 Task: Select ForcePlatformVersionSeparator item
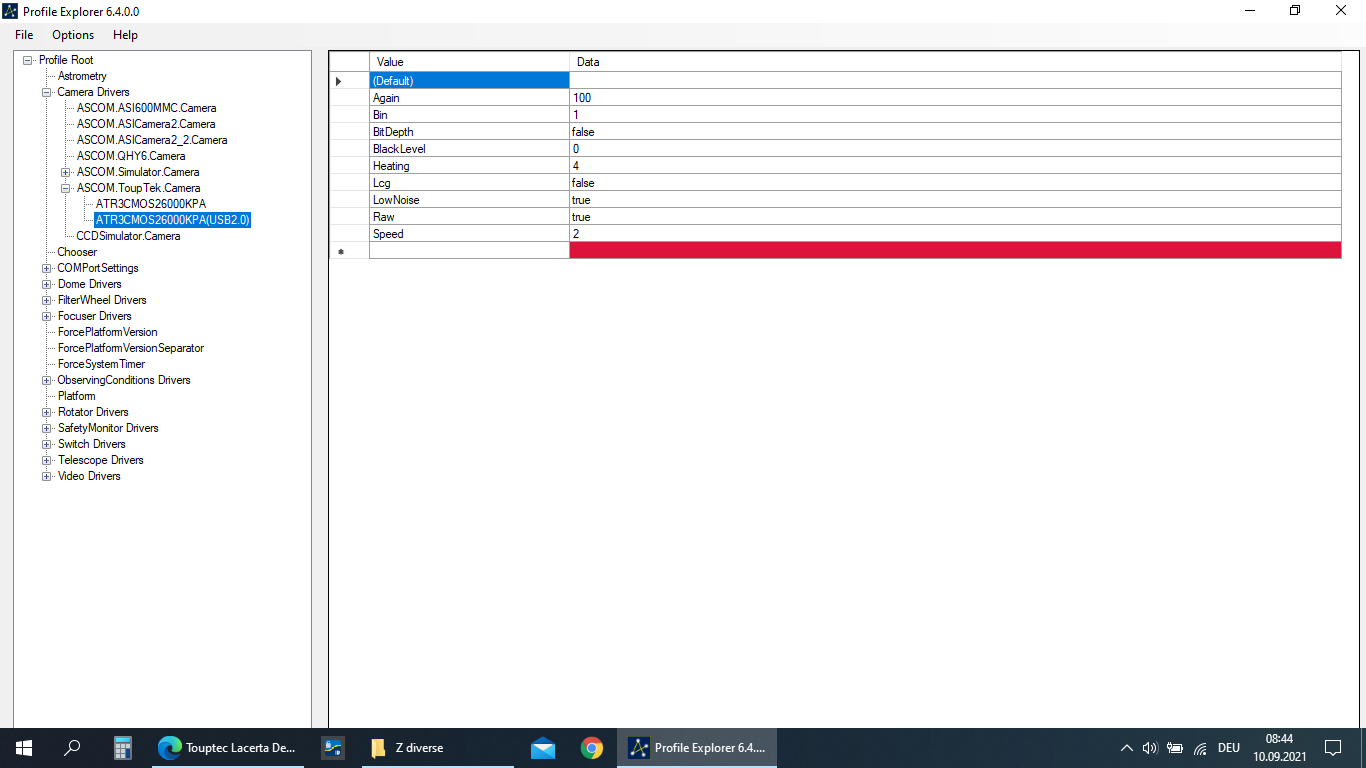coord(130,348)
